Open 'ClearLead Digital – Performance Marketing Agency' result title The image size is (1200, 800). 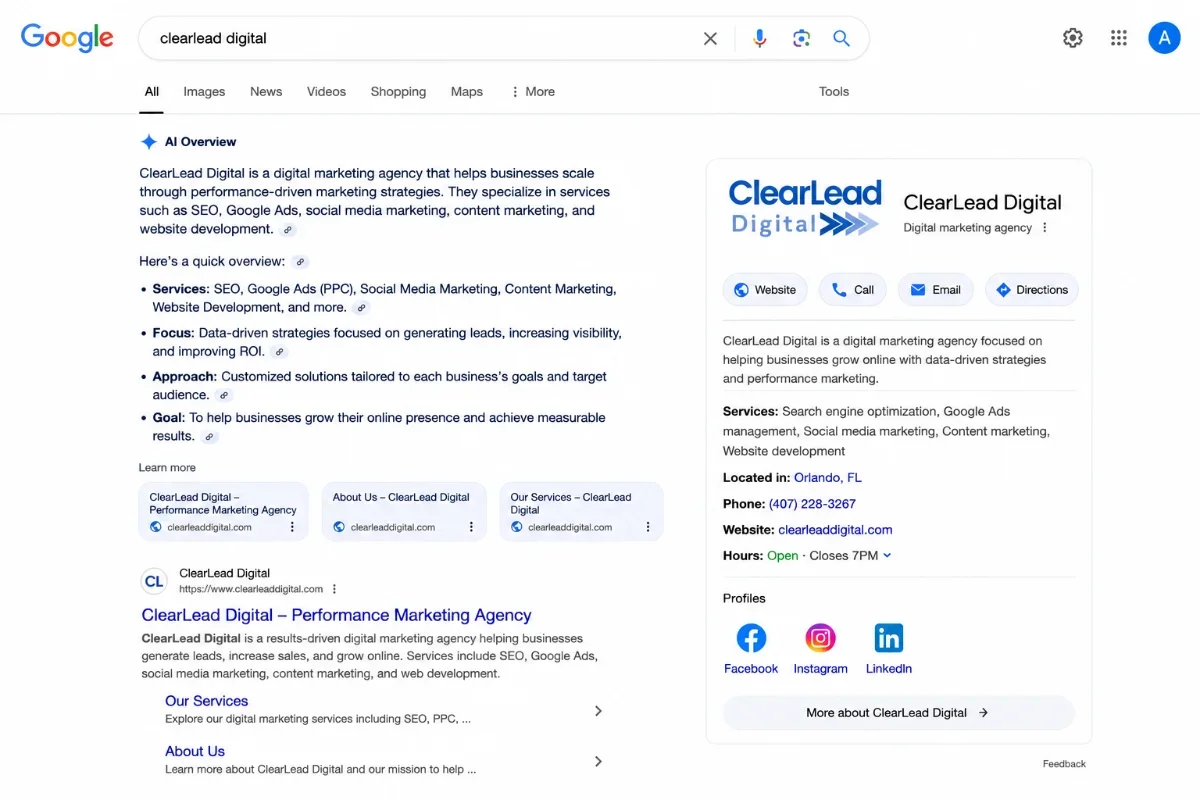337,615
